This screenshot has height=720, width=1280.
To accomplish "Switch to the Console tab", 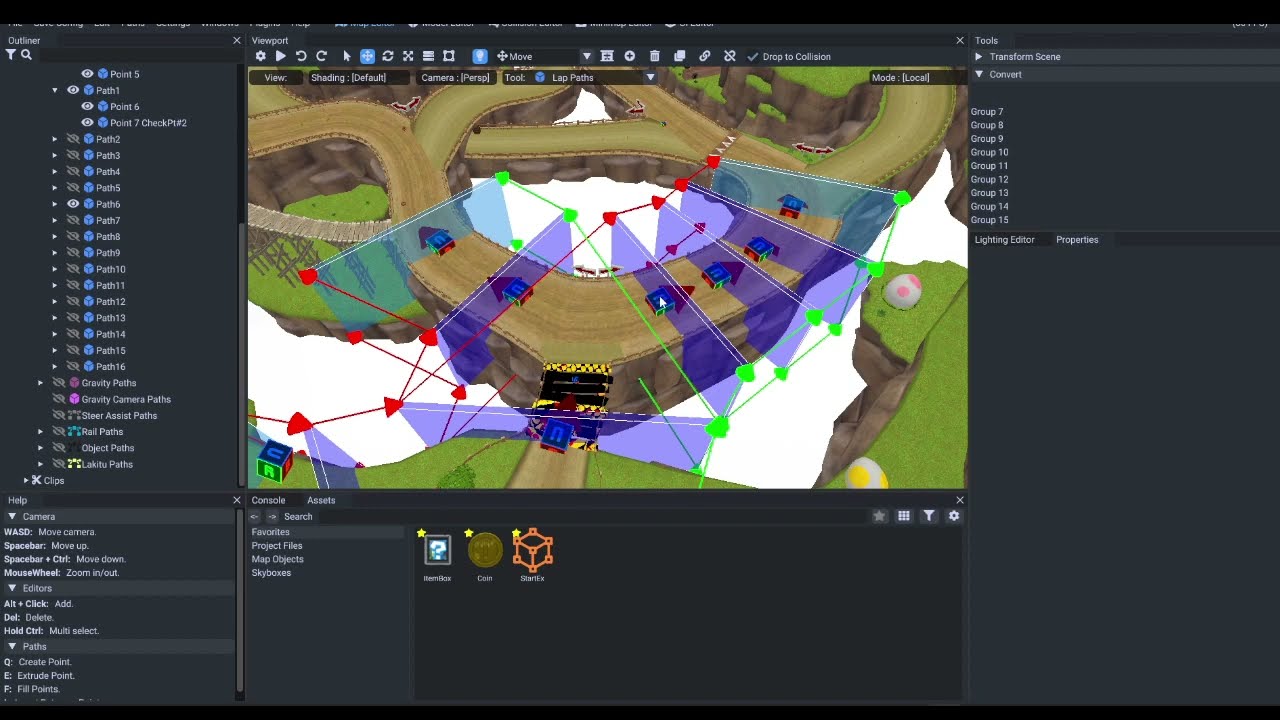I will pyautogui.click(x=268, y=500).
